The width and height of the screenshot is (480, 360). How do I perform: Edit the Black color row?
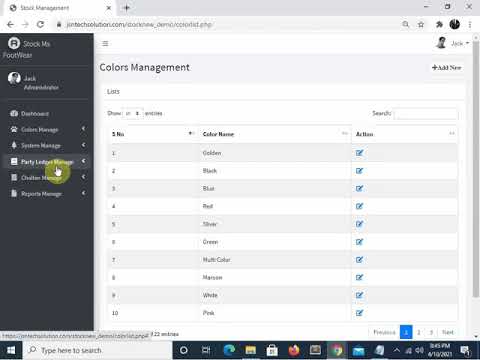pos(359,171)
